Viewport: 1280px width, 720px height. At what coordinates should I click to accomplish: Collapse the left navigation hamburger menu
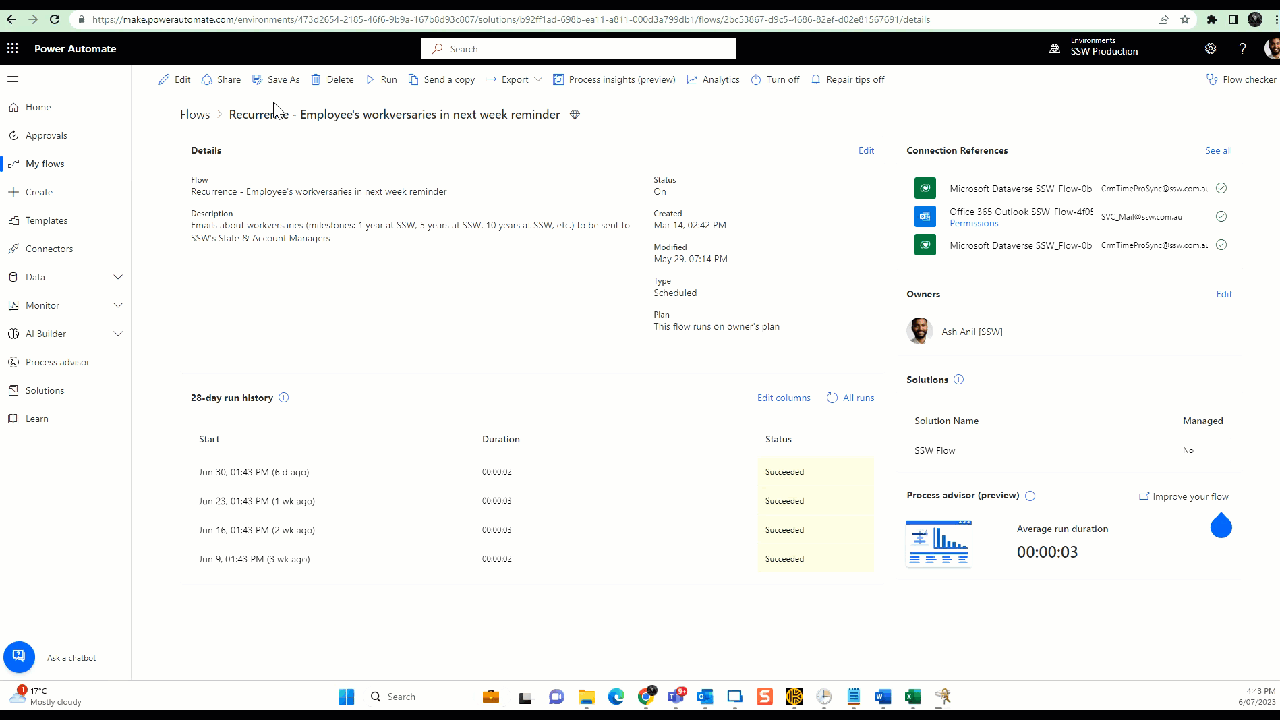click(13, 79)
